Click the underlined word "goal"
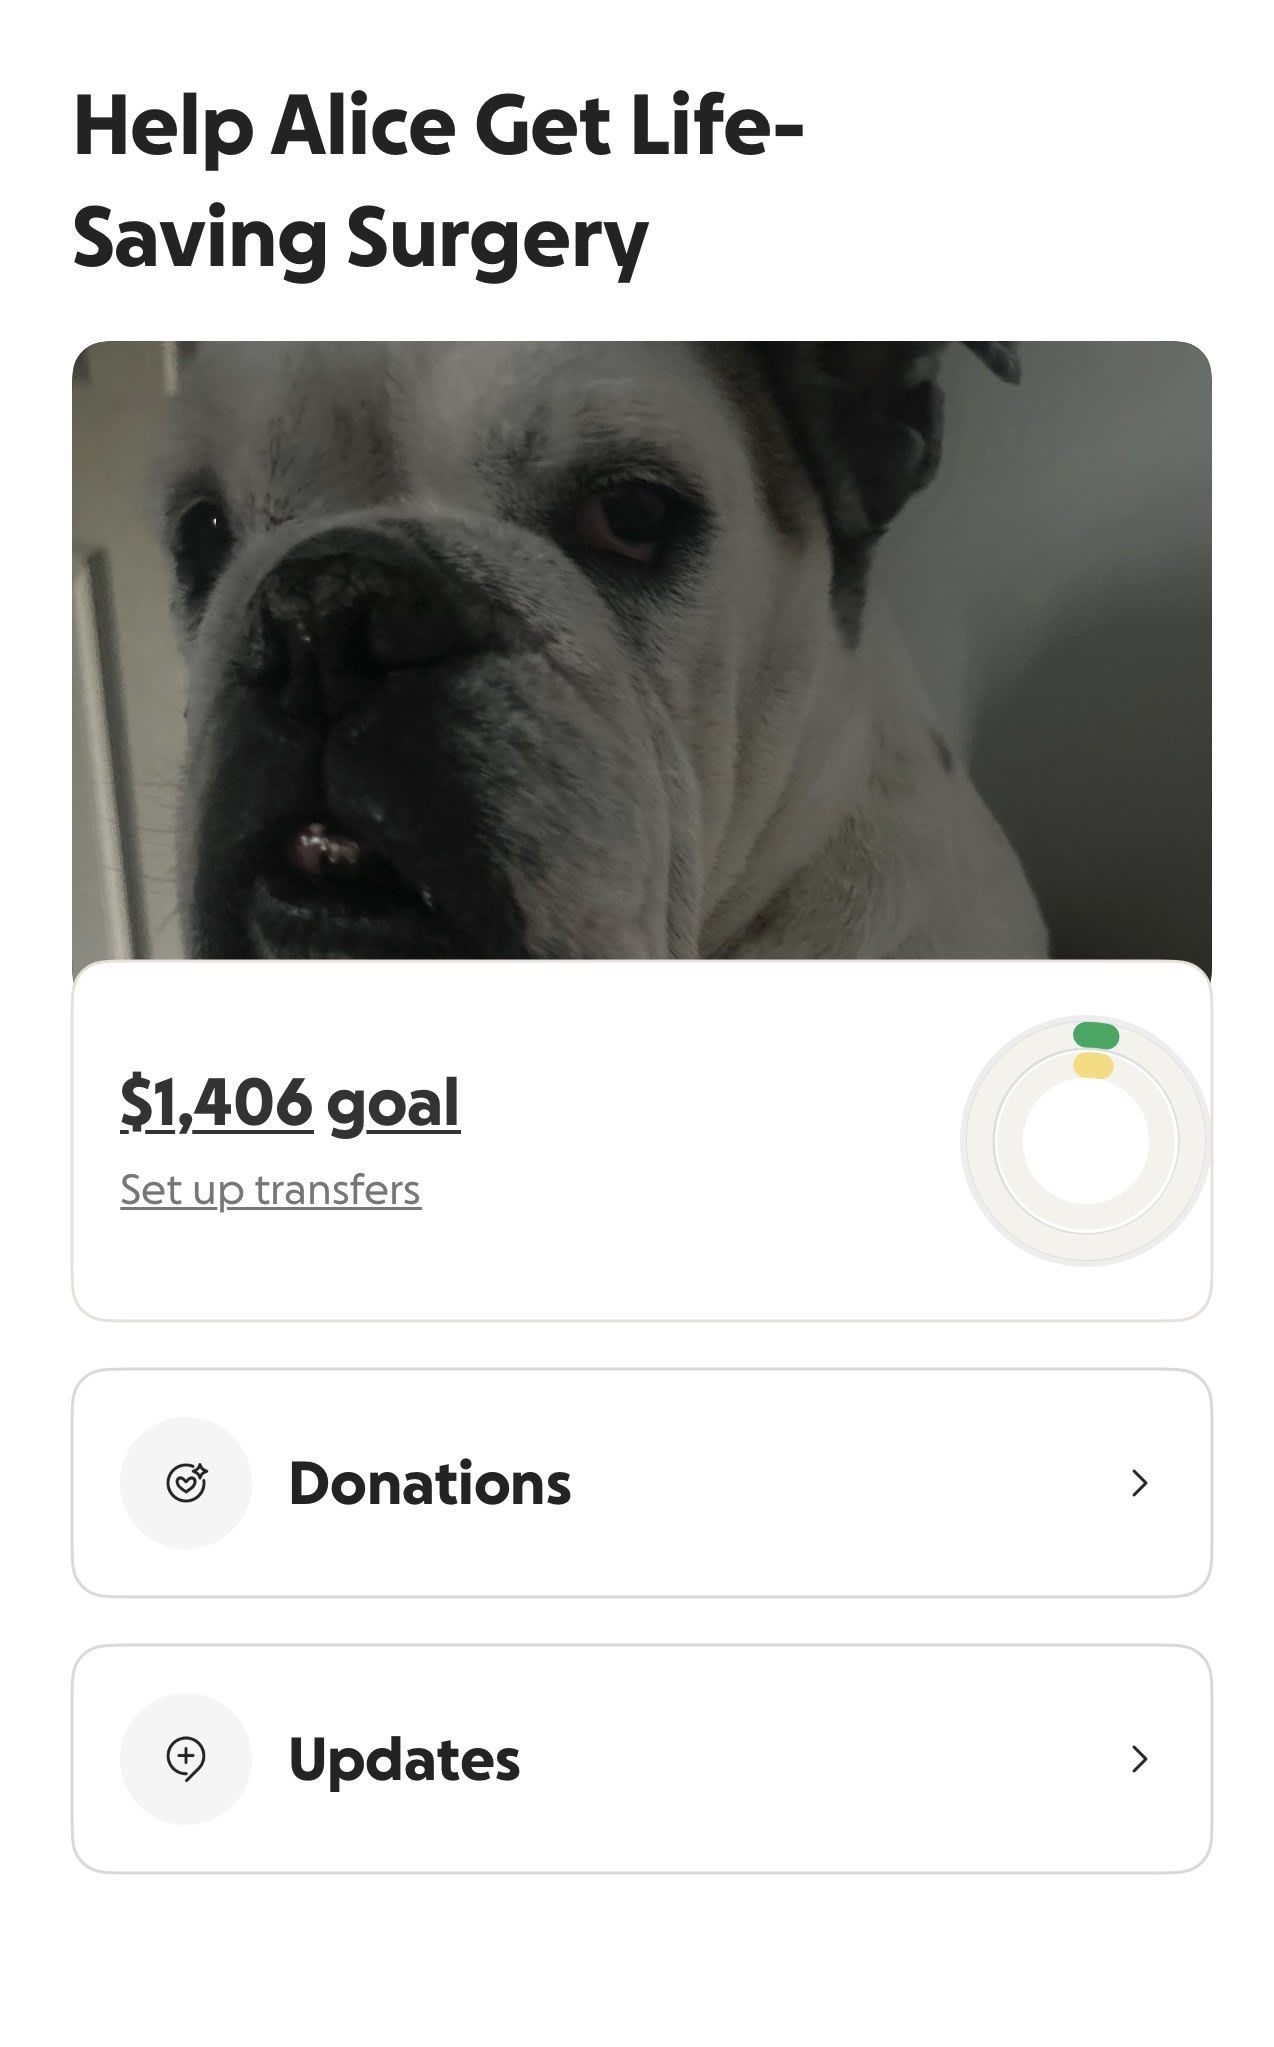Image resolution: width=1274 pixels, height=2047 pixels. pyautogui.click(x=393, y=1104)
